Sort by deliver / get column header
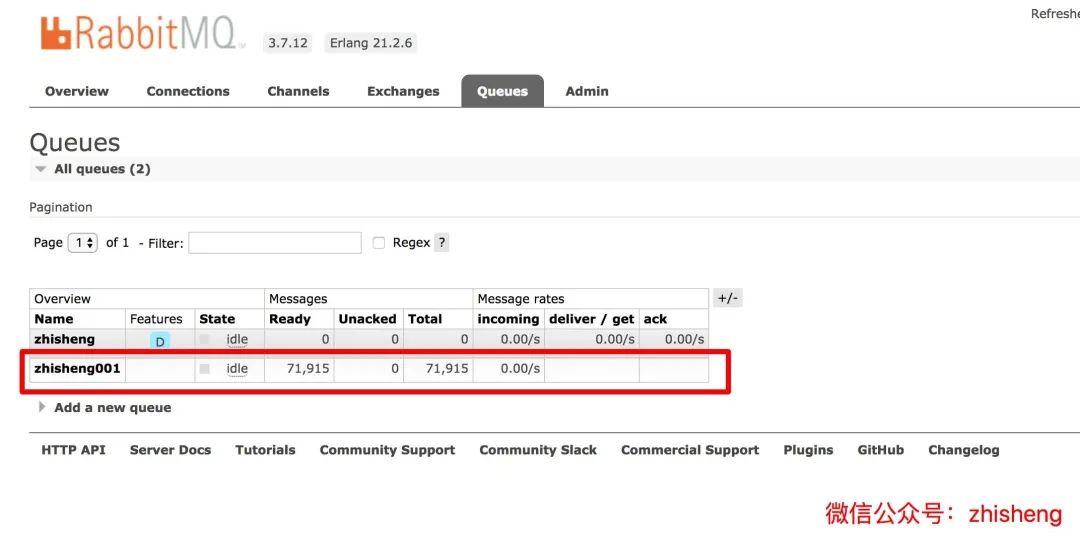This screenshot has width=1080, height=539. [592, 319]
